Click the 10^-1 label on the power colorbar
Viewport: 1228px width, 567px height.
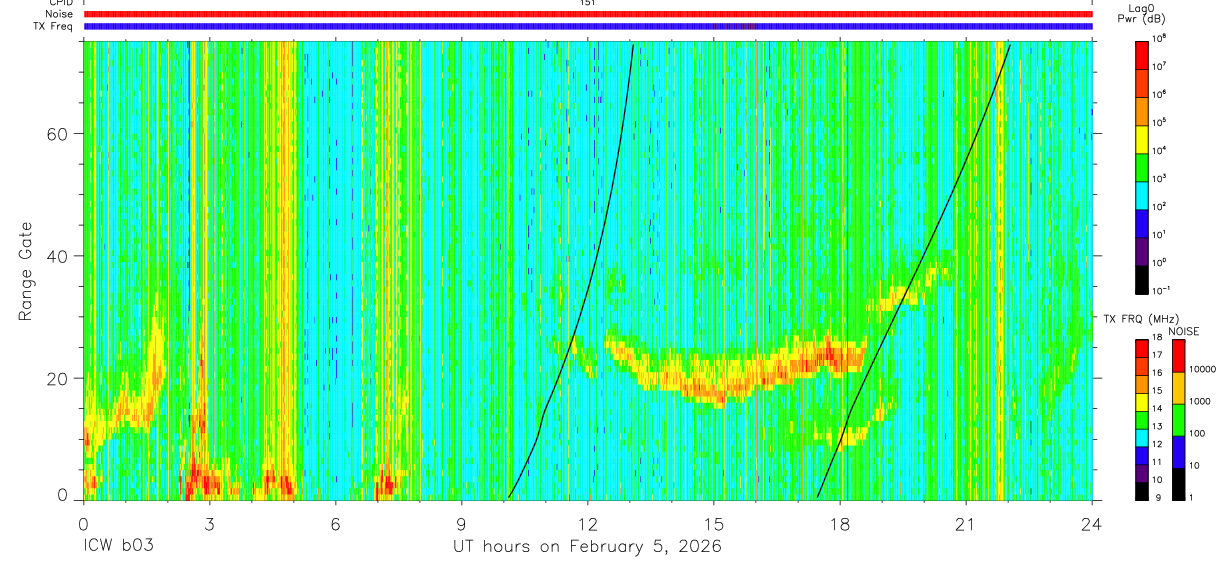[1160, 290]
